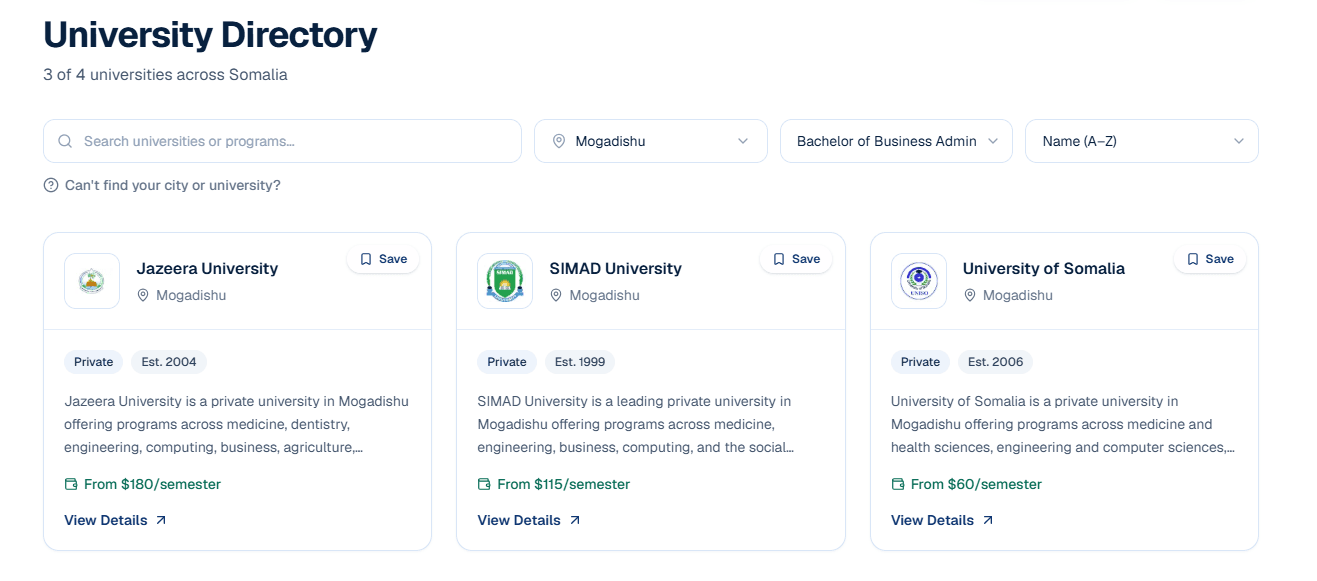This screenshot has height=581, width=1317.
Task: Open the Mogadishu city filter dropdown
Action: (651, 141)
